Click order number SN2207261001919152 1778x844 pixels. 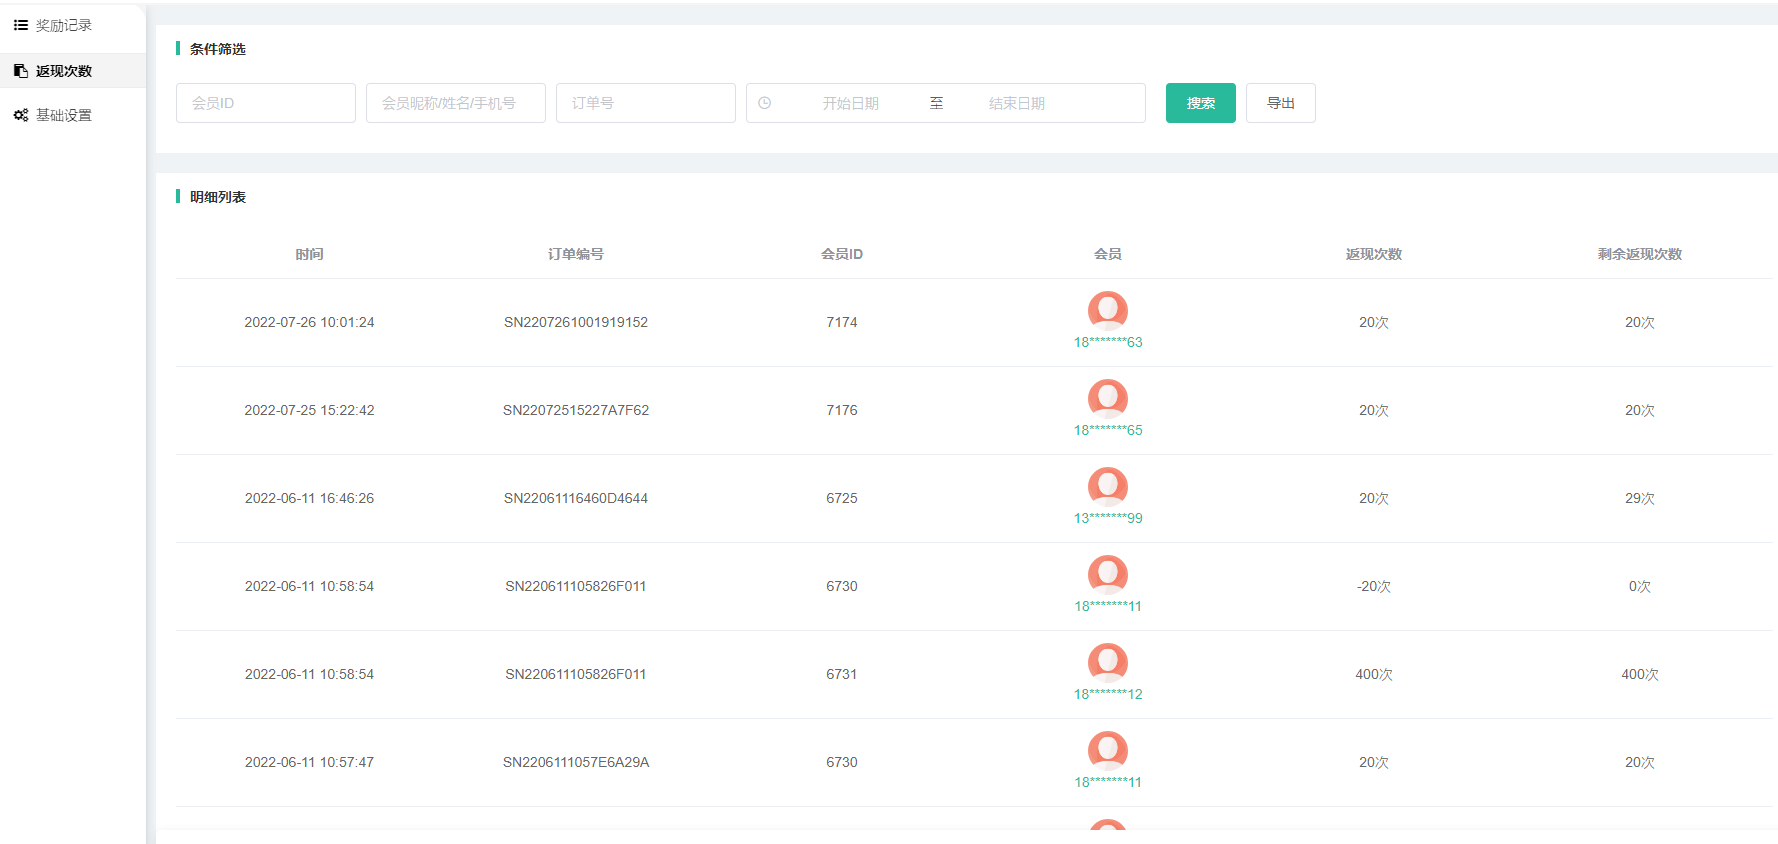coord(576,322)
